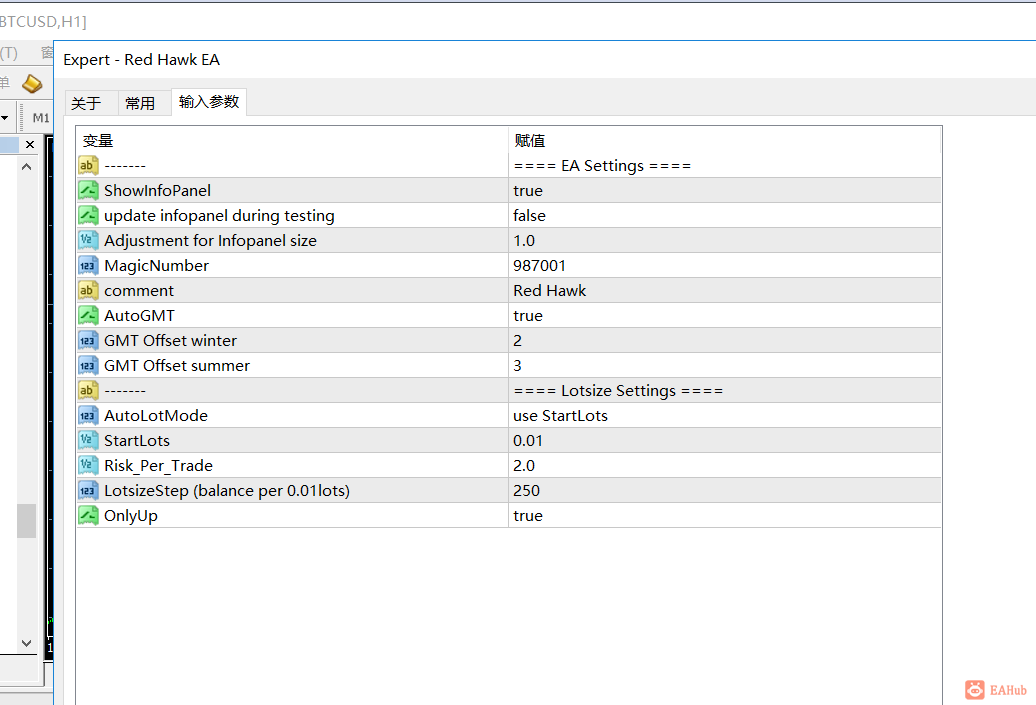The image size is (1036, 705).
Task: Click integer icon next to MagicNumber
Action: pyautogui.click(x=88, y=266)
